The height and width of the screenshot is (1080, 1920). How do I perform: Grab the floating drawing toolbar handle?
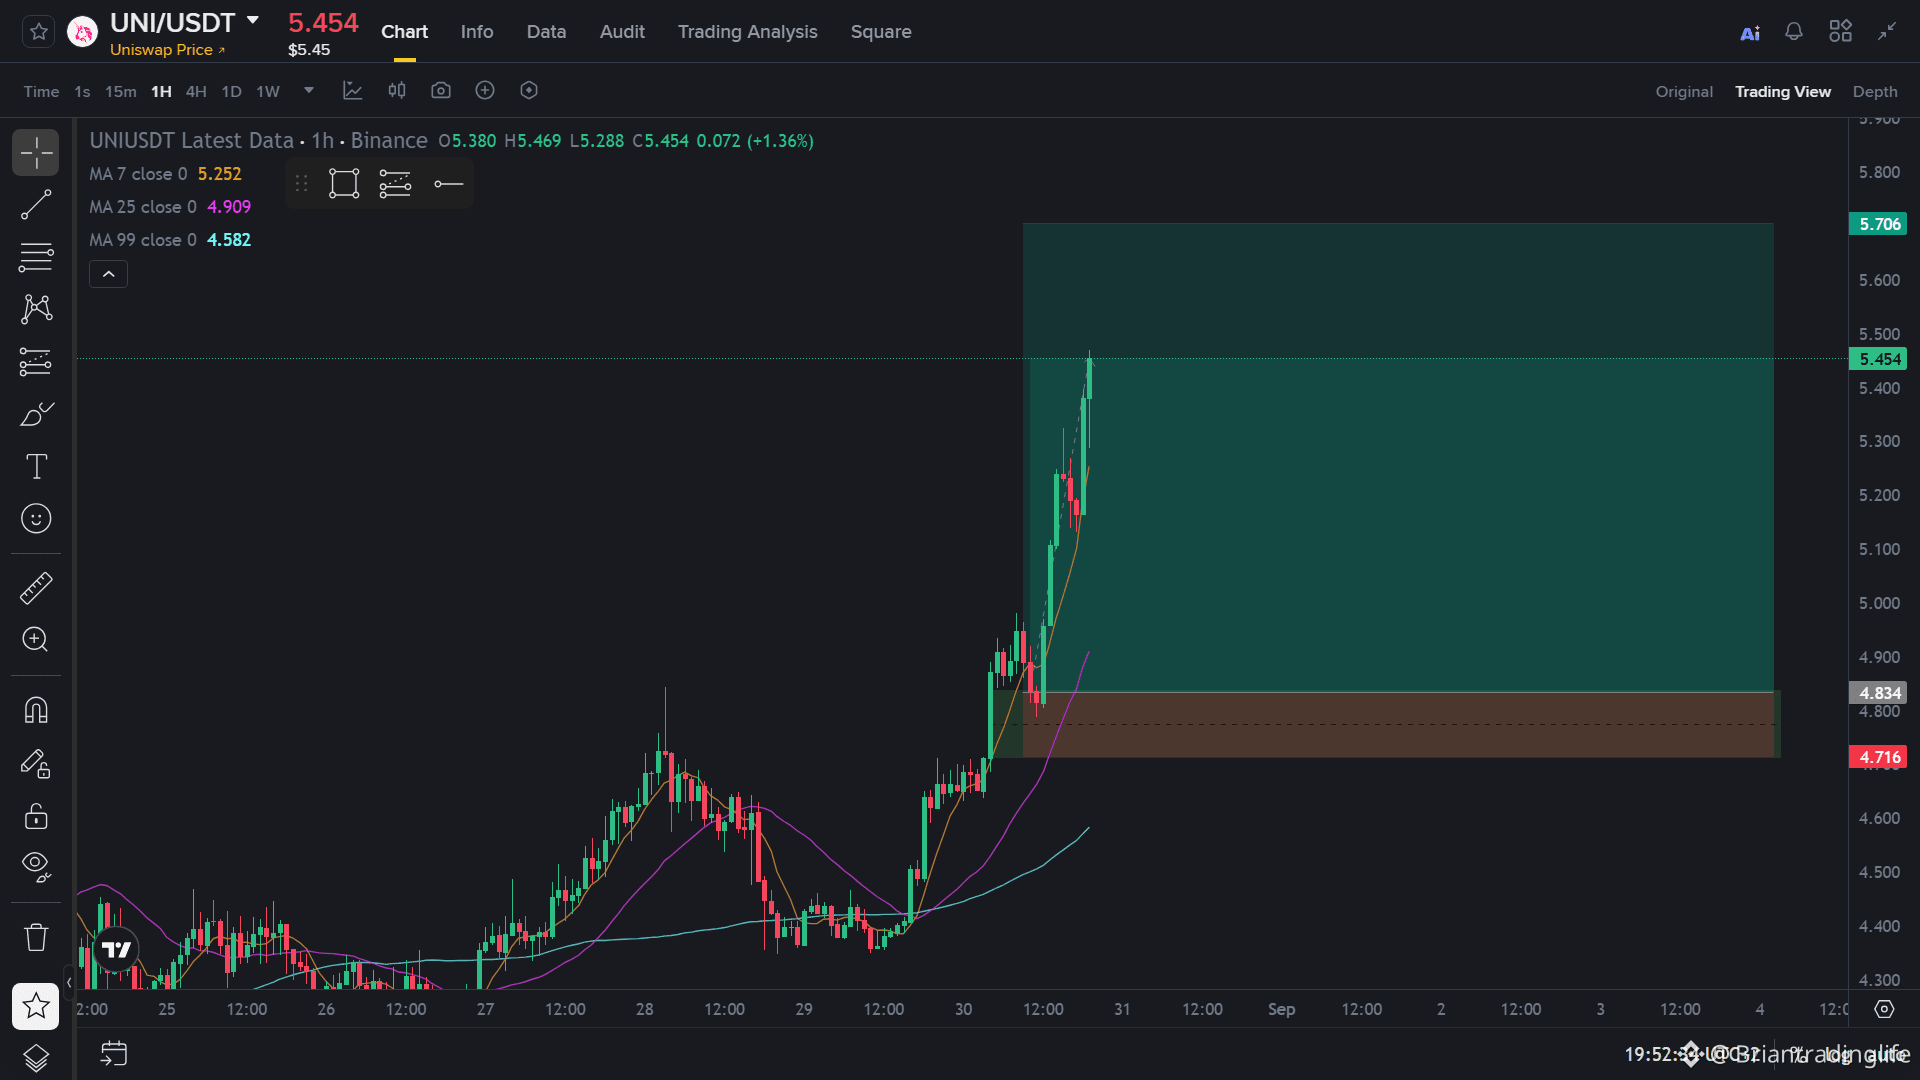click(302, 184)
